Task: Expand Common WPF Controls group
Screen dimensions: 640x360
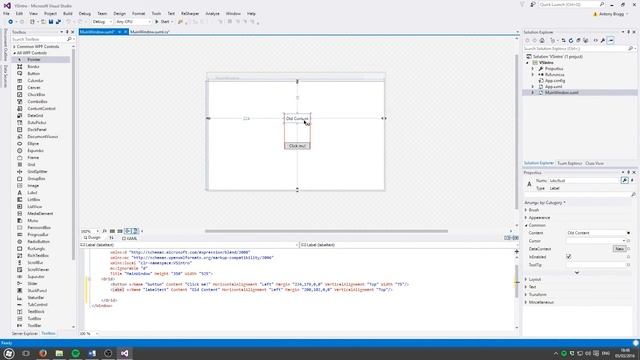Action: pyautogui.click(x=14, y=47)
